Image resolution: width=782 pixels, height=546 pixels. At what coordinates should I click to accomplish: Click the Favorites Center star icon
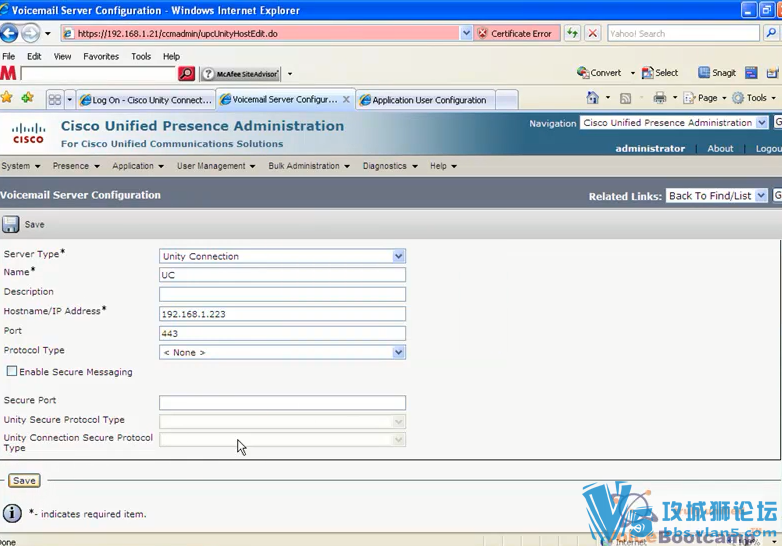tap(6, 97)
